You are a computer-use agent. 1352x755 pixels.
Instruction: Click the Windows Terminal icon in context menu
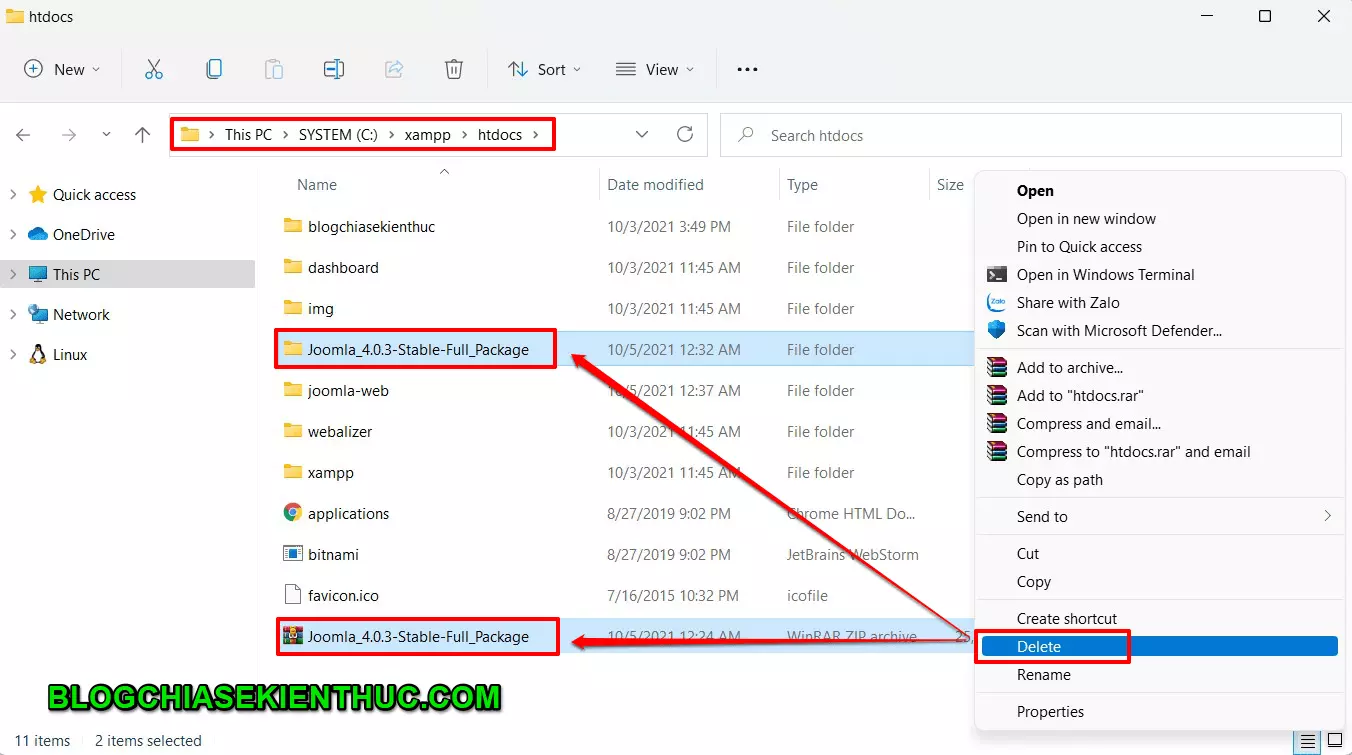[996, 275]
